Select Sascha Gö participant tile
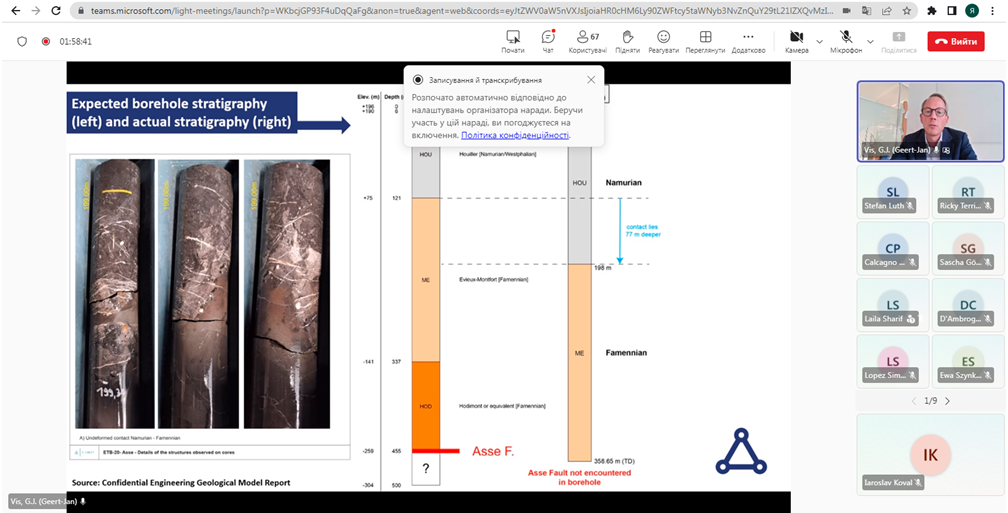Screen dimensions: 1008x513 968,249
